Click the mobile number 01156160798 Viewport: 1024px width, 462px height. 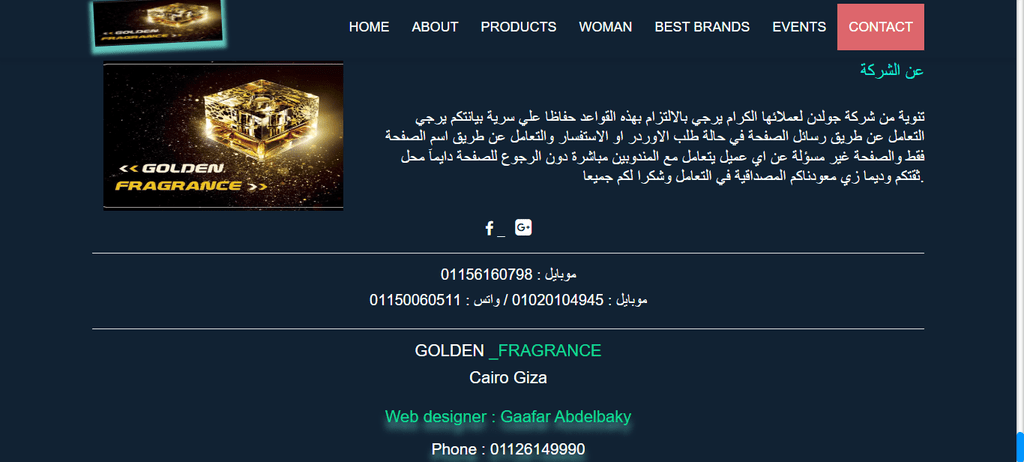487,274
